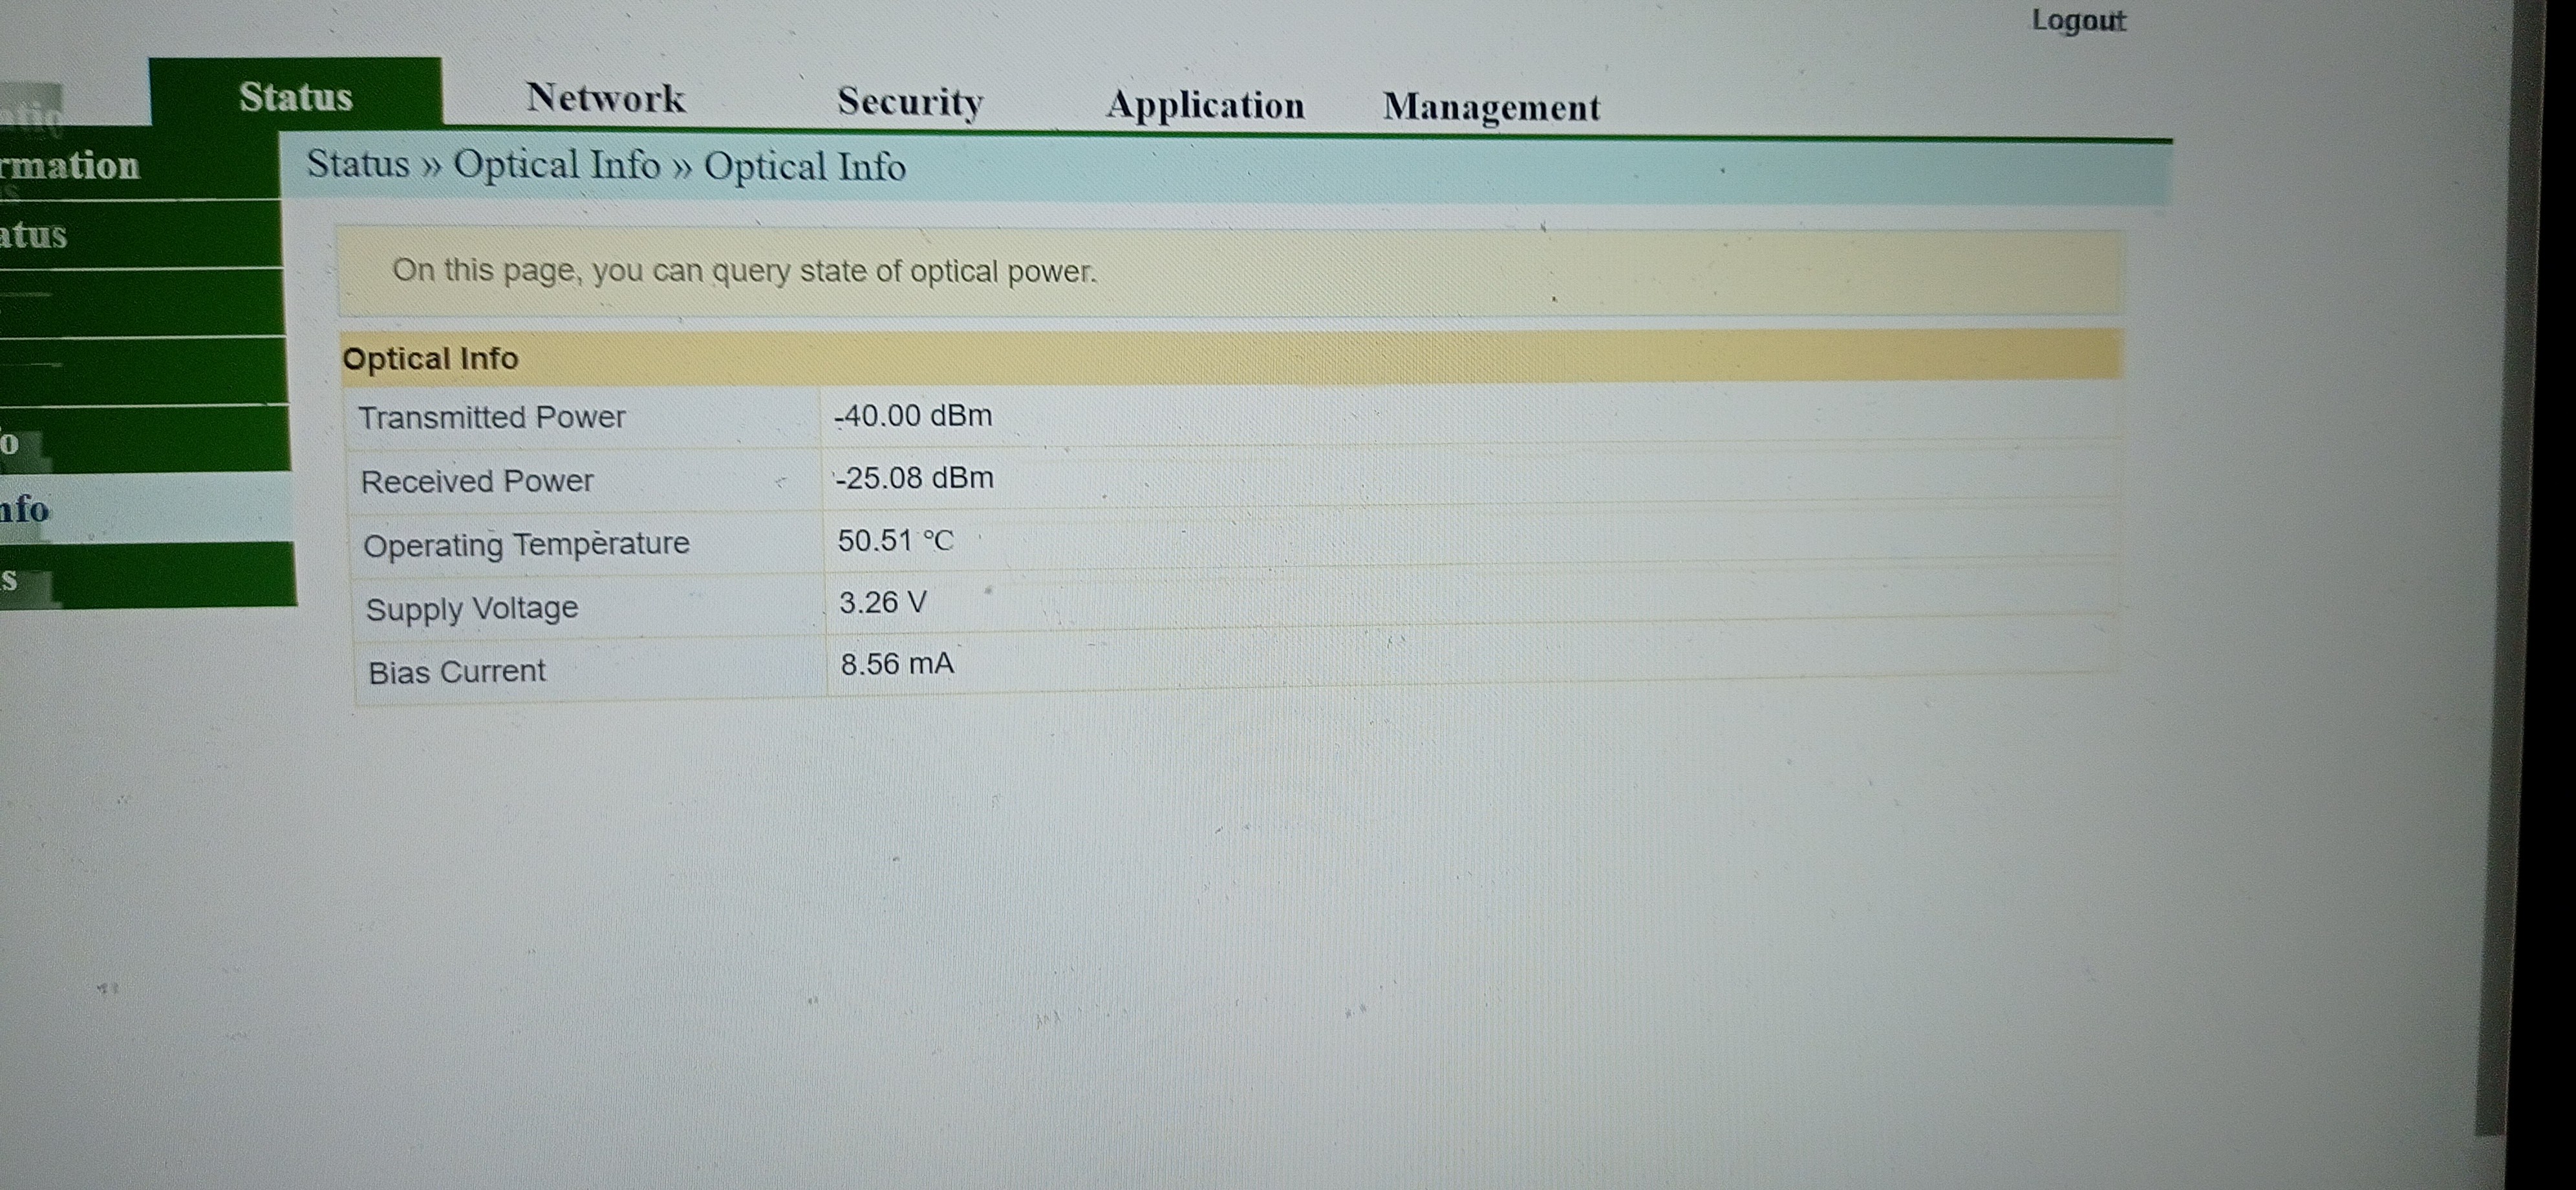Screen dimensions: 2576x1190
Task: Open the Status tab
Action: (x=295, y=97)
